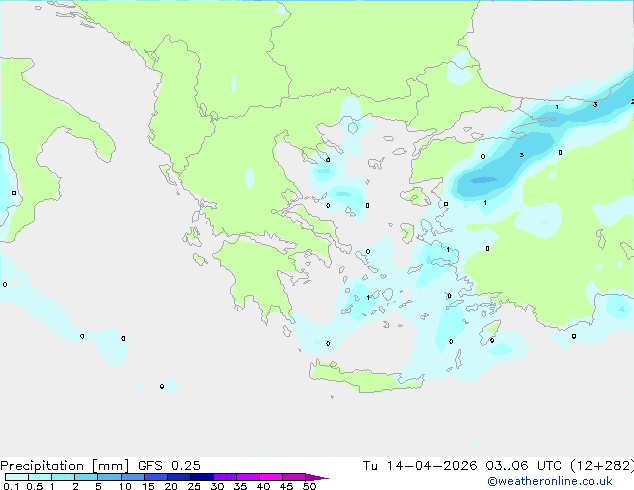This screenshot has width=634, height=490.
Task: Pick the 5–10 mm legend swatch
Action: tap(109, 477)
